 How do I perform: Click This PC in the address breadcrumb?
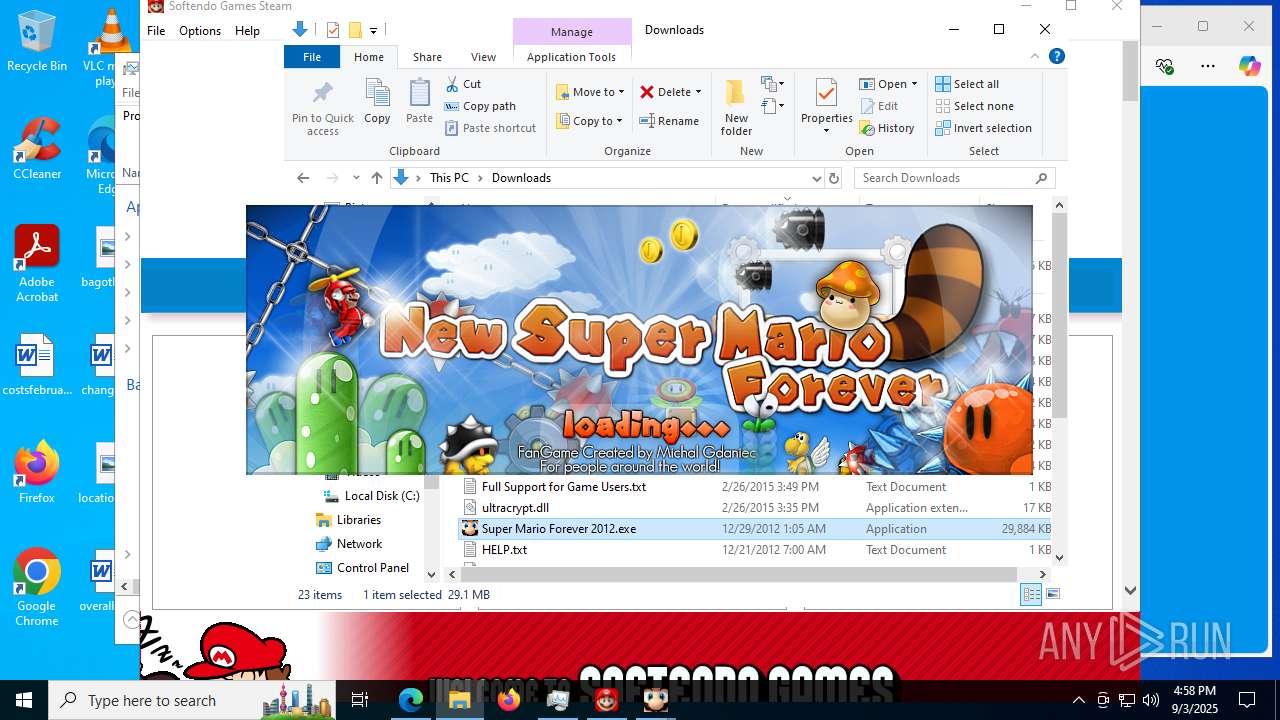pyautogui.click(x=449, y=178)
